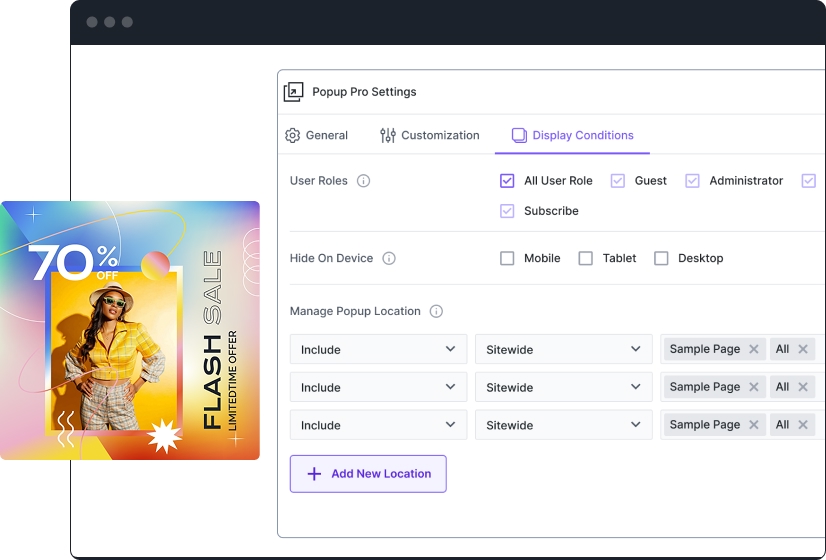Remove Sample Page tag in third location row
Viewport: 826px width, 560px height.
[x=754, y=425]
